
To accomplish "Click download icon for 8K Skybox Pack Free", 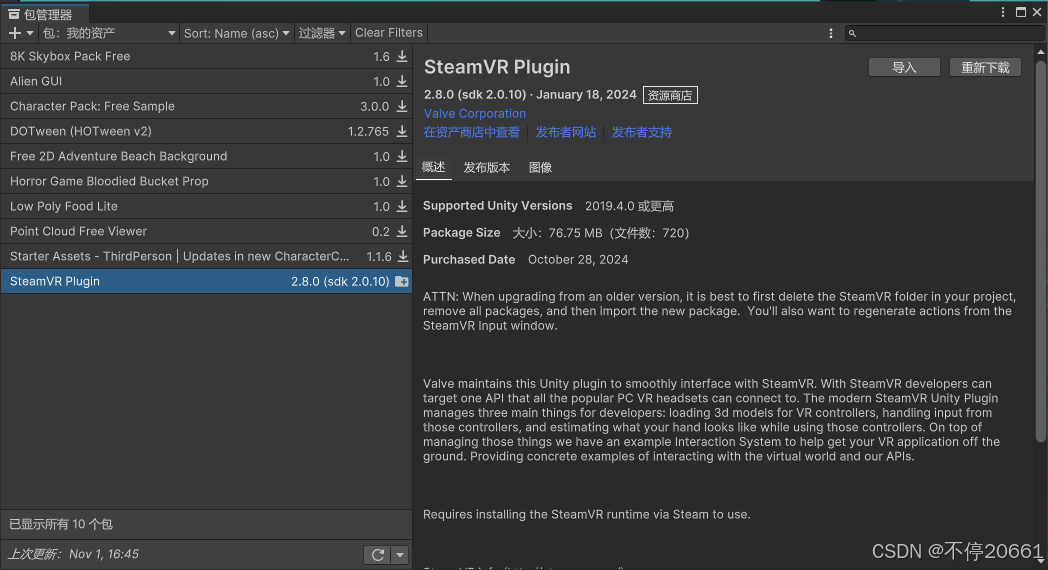I will pyautogui.click(x=402, y=56).
